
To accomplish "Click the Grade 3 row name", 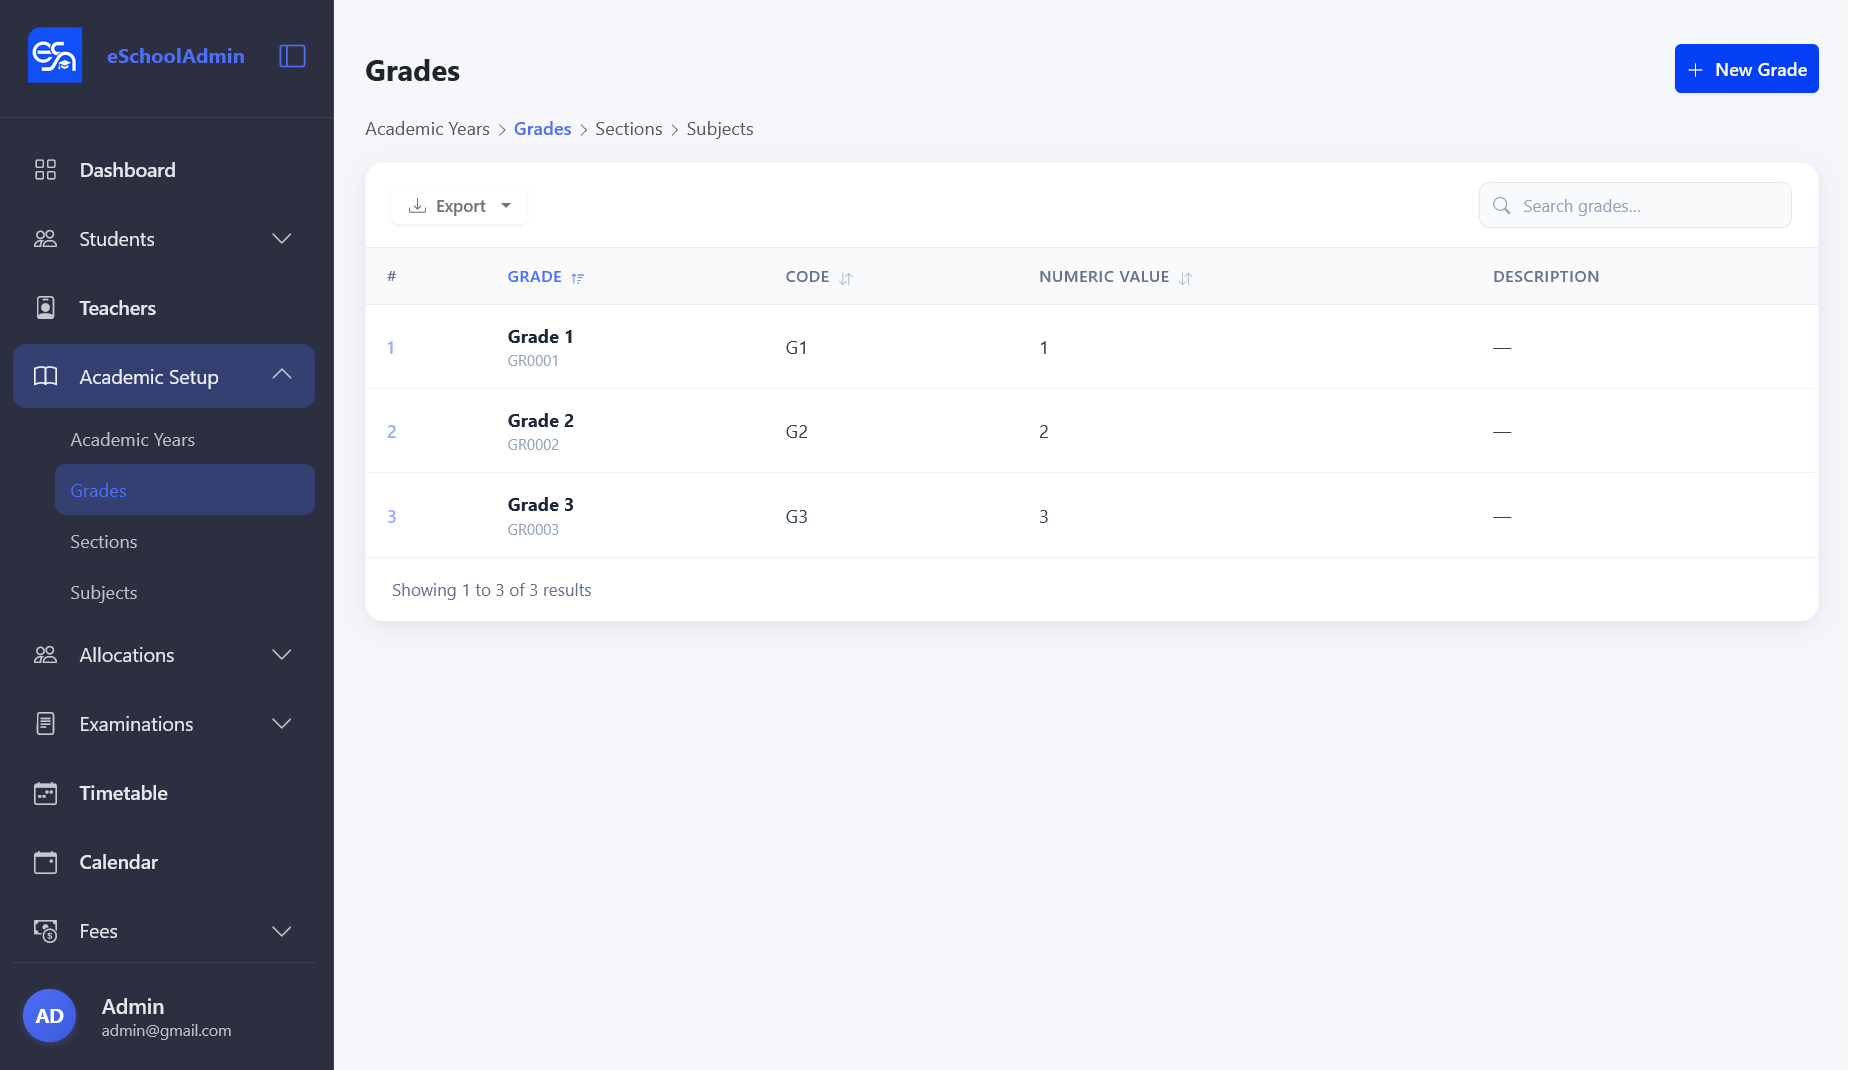I will [540, 505].
